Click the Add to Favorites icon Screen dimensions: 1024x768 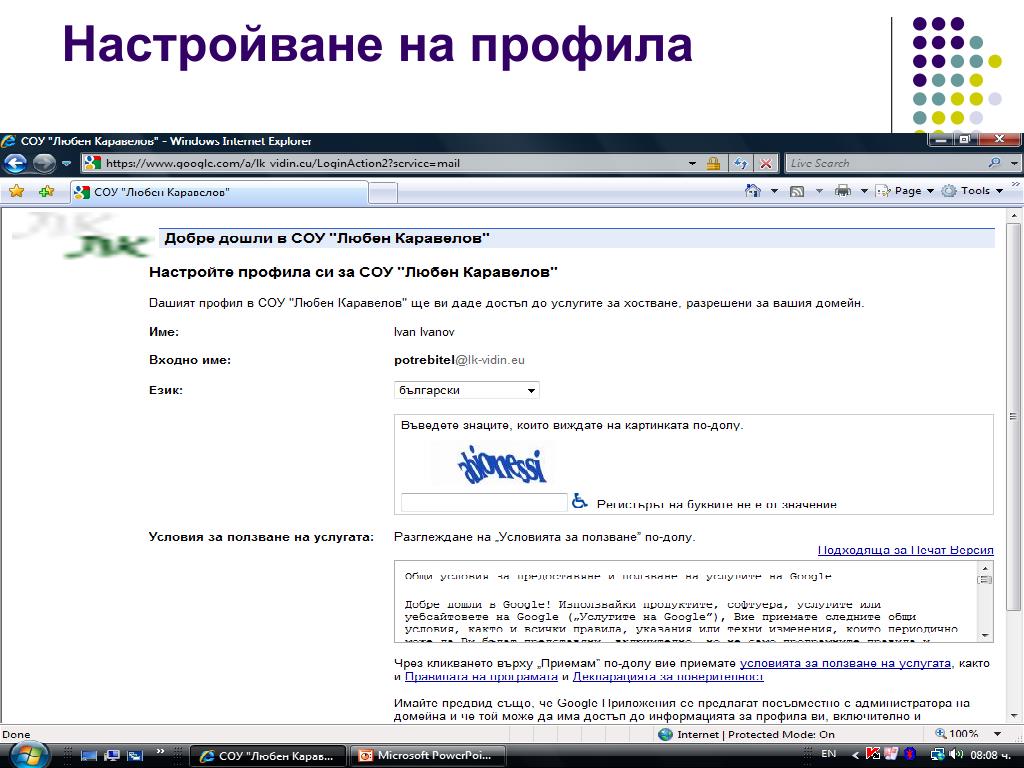tap(46, 191)
